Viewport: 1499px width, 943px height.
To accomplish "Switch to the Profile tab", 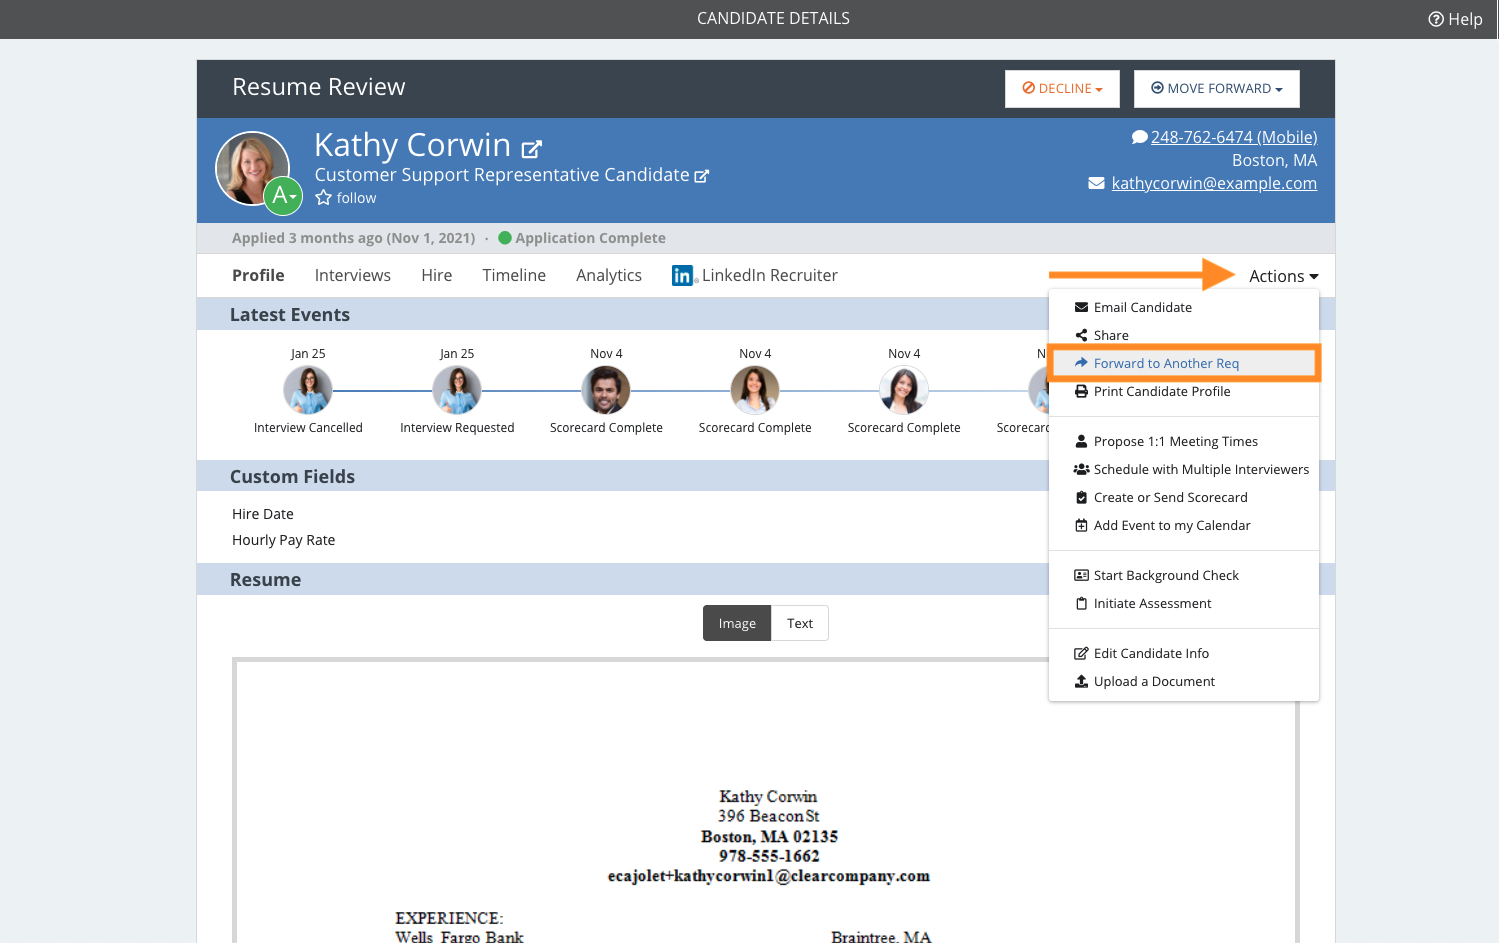I will coord(258,275).
